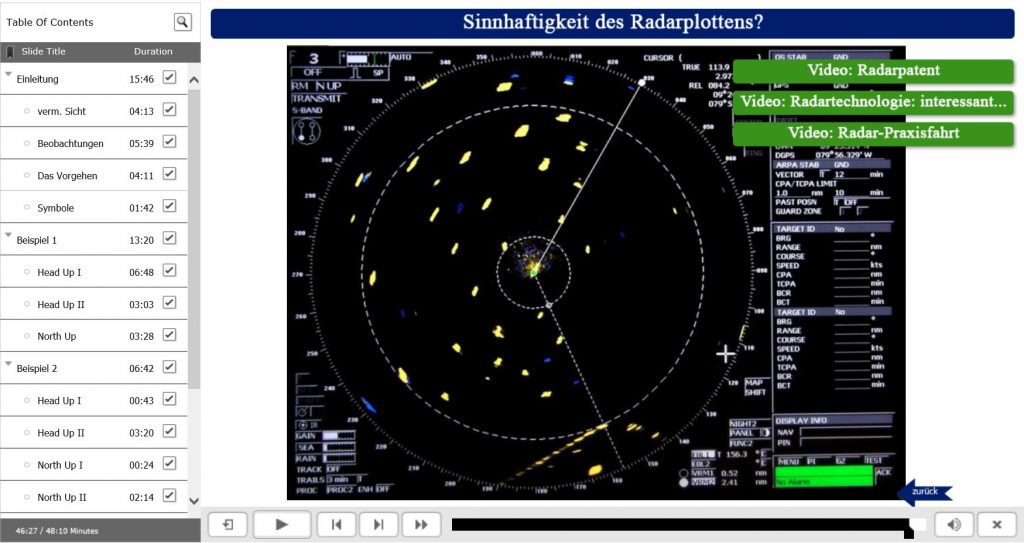Viewport: 1024px width, 543px height.
Task: Open the table of contents search
Action: click(182, 21)
